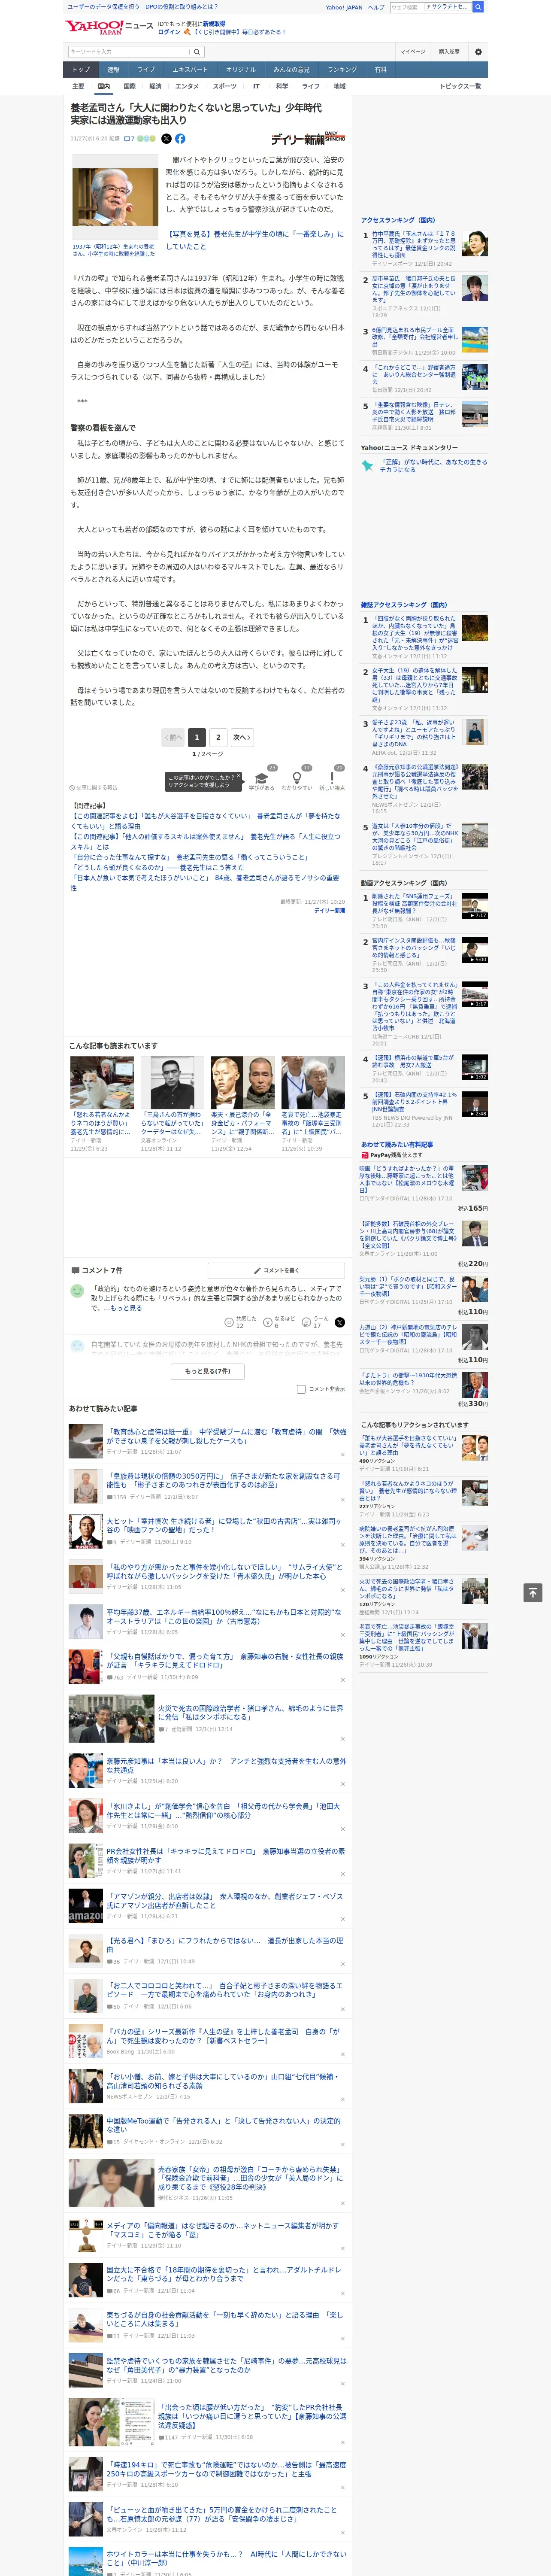Click the 共感した smiley reaction
The height and width of the screenshot is (2576, 551).
click(229, 1321)
